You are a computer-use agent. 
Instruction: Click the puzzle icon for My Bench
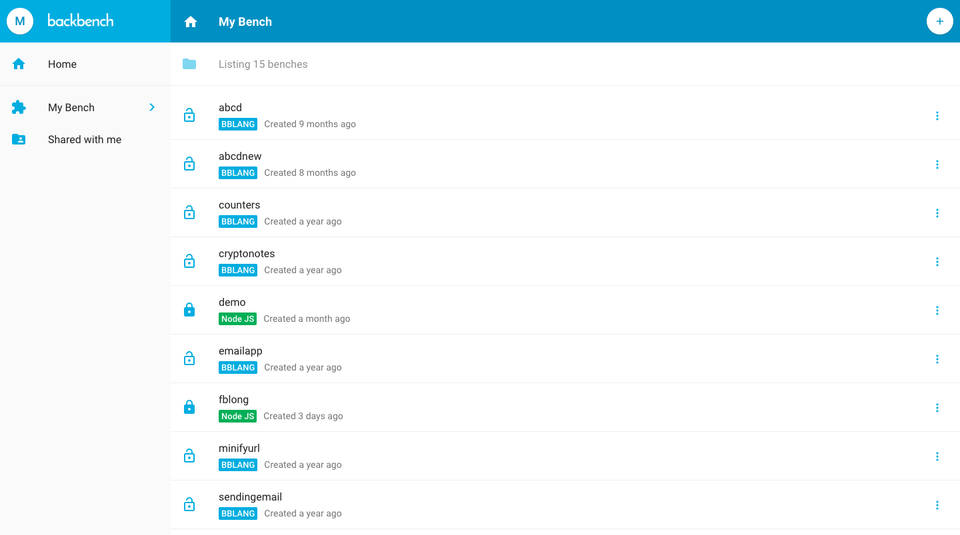pos(18,107)
